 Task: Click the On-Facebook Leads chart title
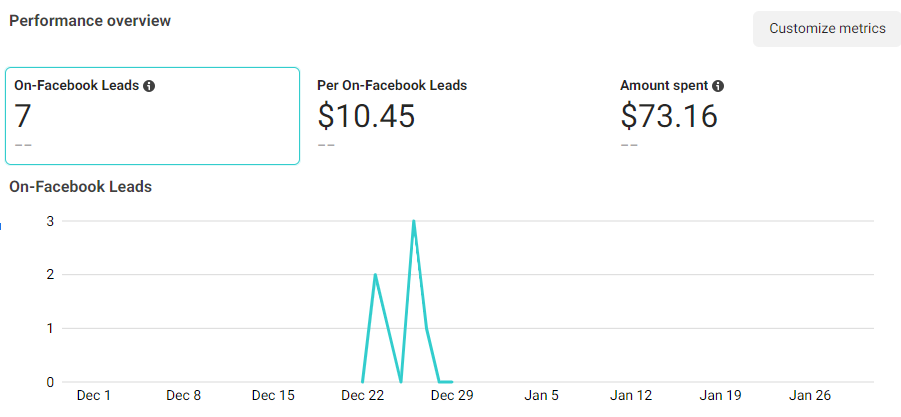[80, 186]
